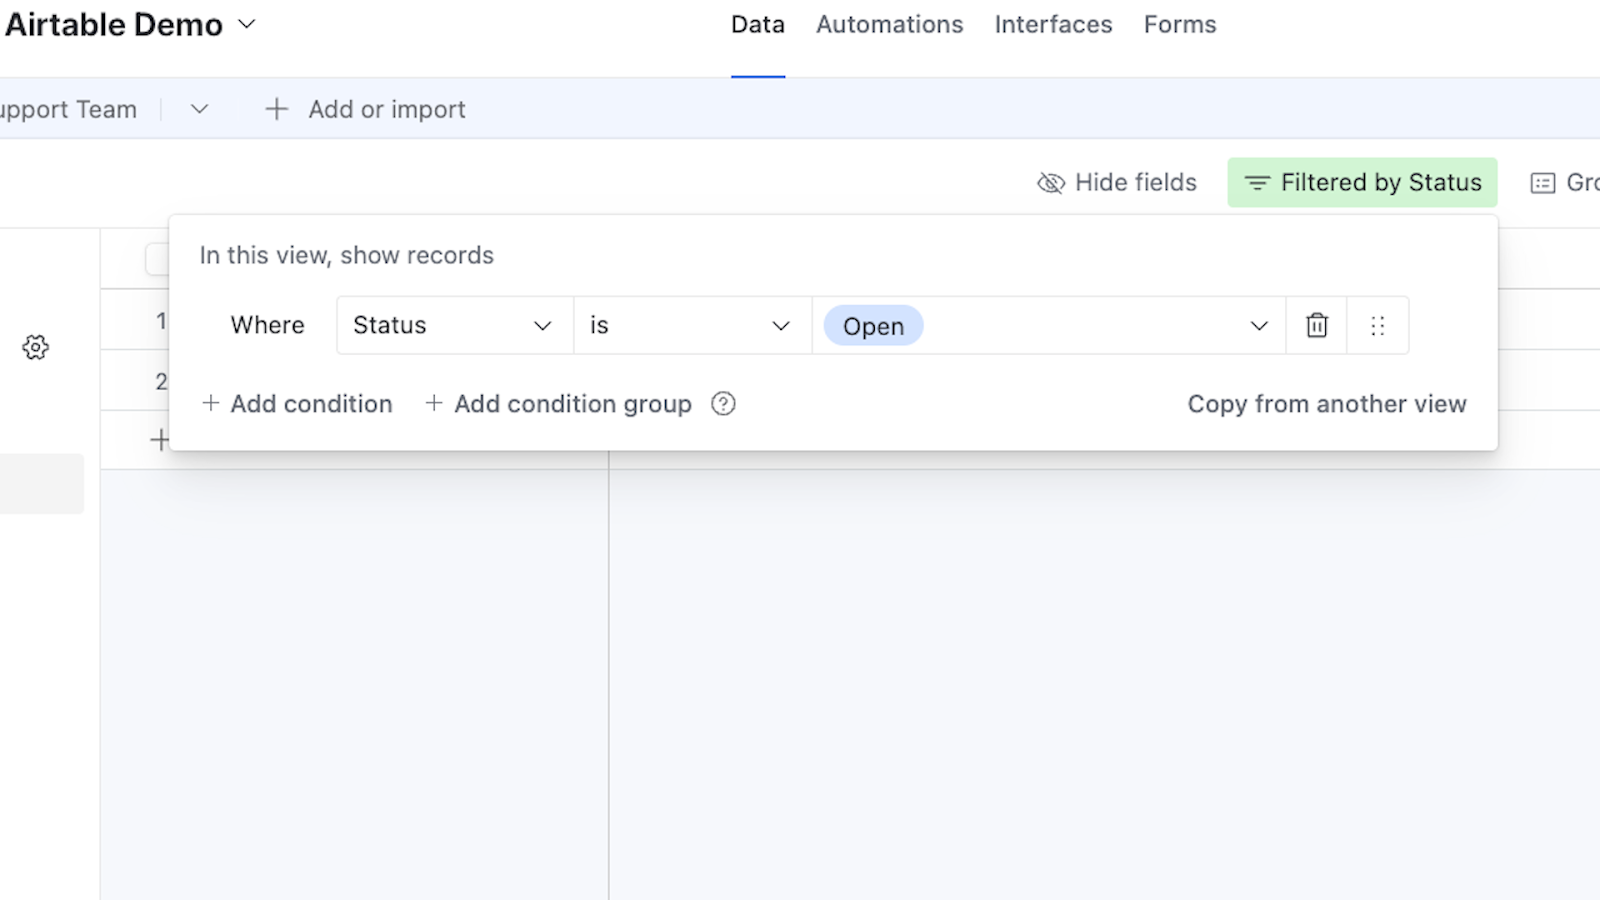
Task: Open the Airtable Demo base name dropdown
Action: [129, 24]
